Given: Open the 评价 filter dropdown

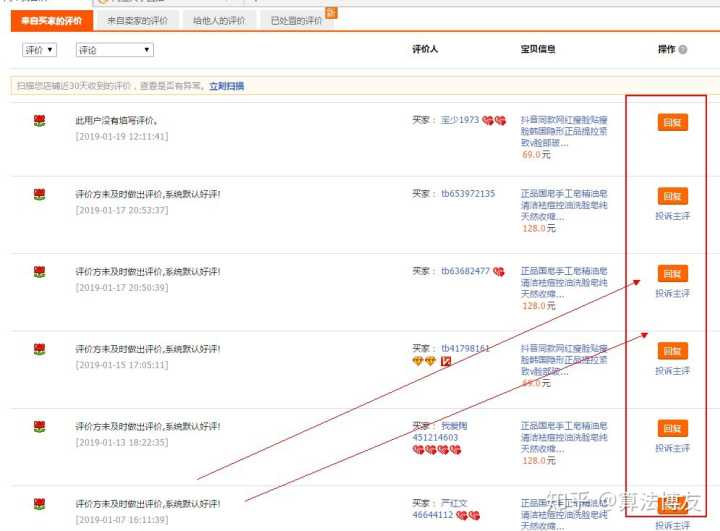Looking at the screenshot, I should pyautogui.click(x=40, y=49).
